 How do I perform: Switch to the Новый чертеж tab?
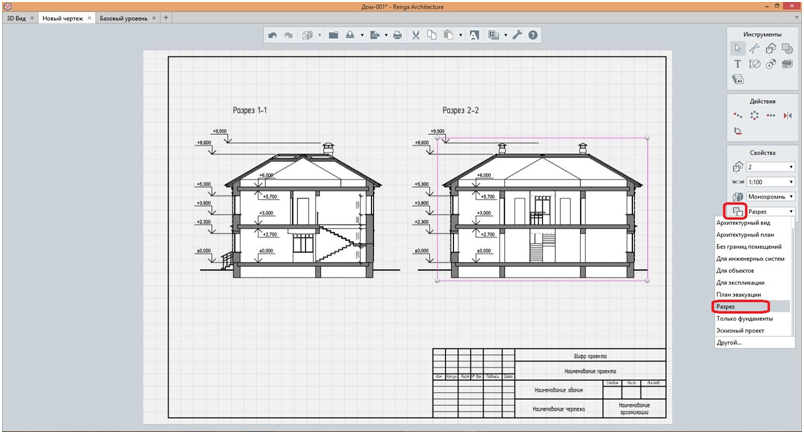click(x=63, y=18)
